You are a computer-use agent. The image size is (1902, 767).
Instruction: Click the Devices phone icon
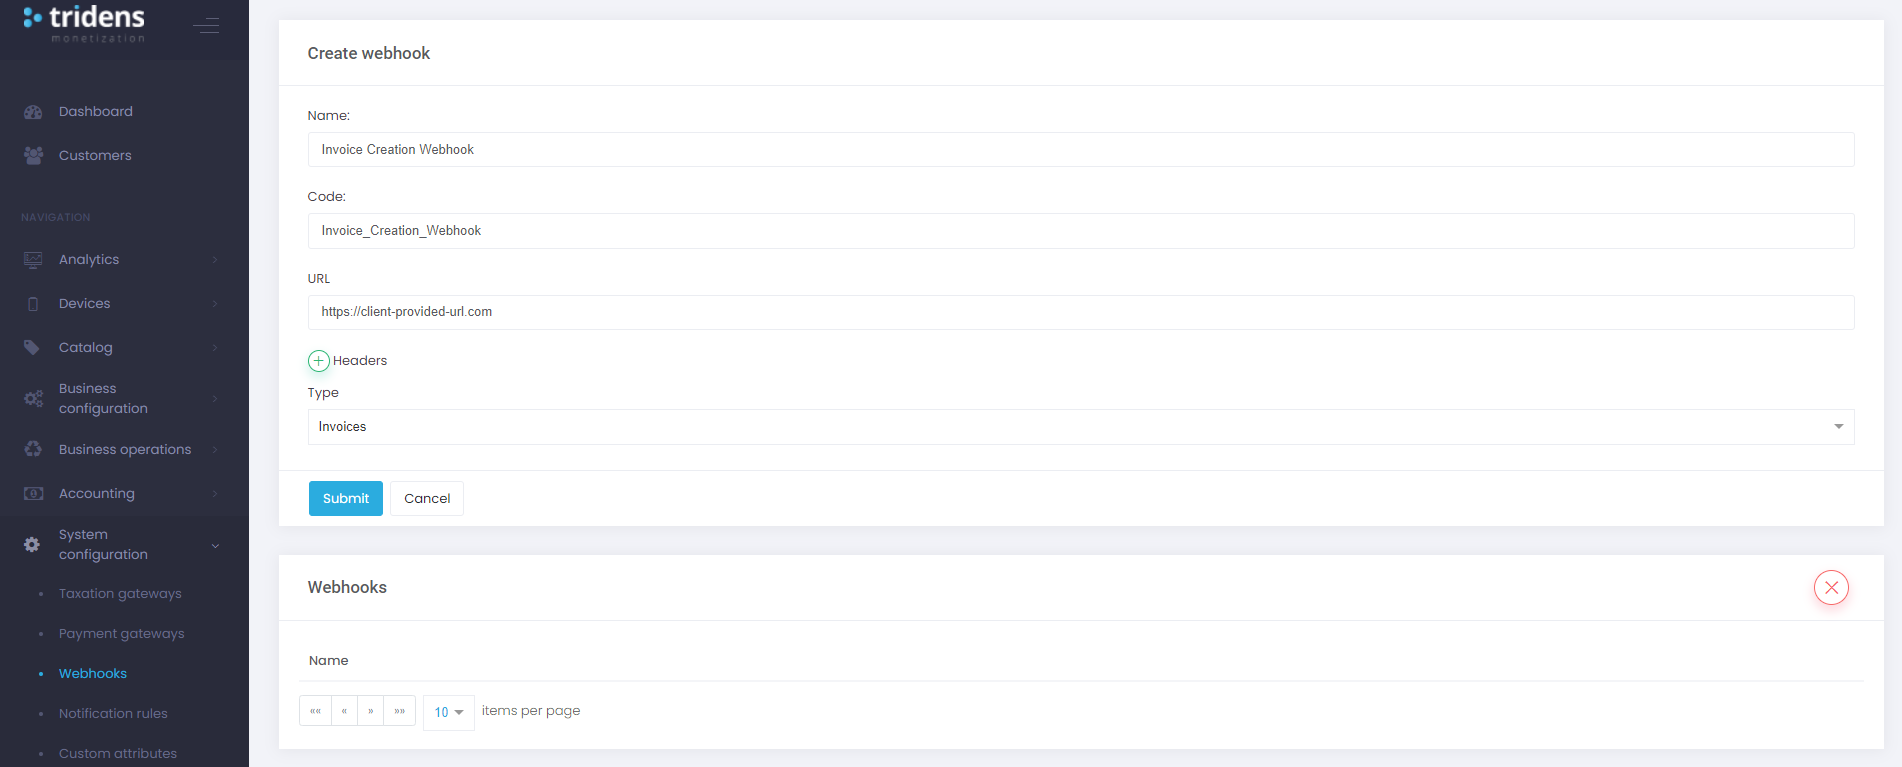pyautogui.click(x=33, y=303)
